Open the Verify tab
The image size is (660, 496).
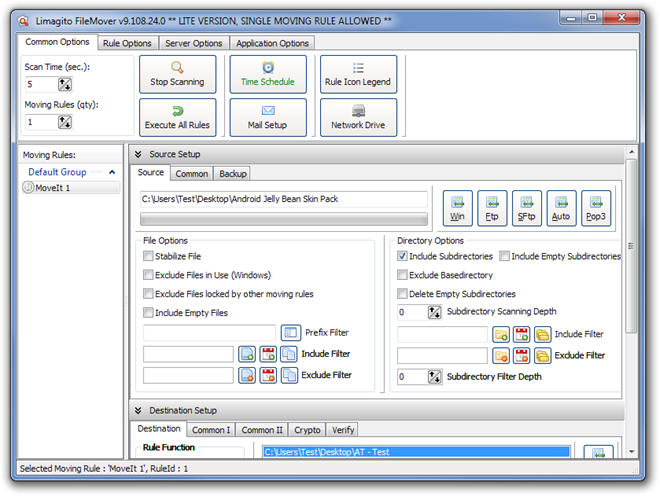pyautogui.click(x=343, y=430)
